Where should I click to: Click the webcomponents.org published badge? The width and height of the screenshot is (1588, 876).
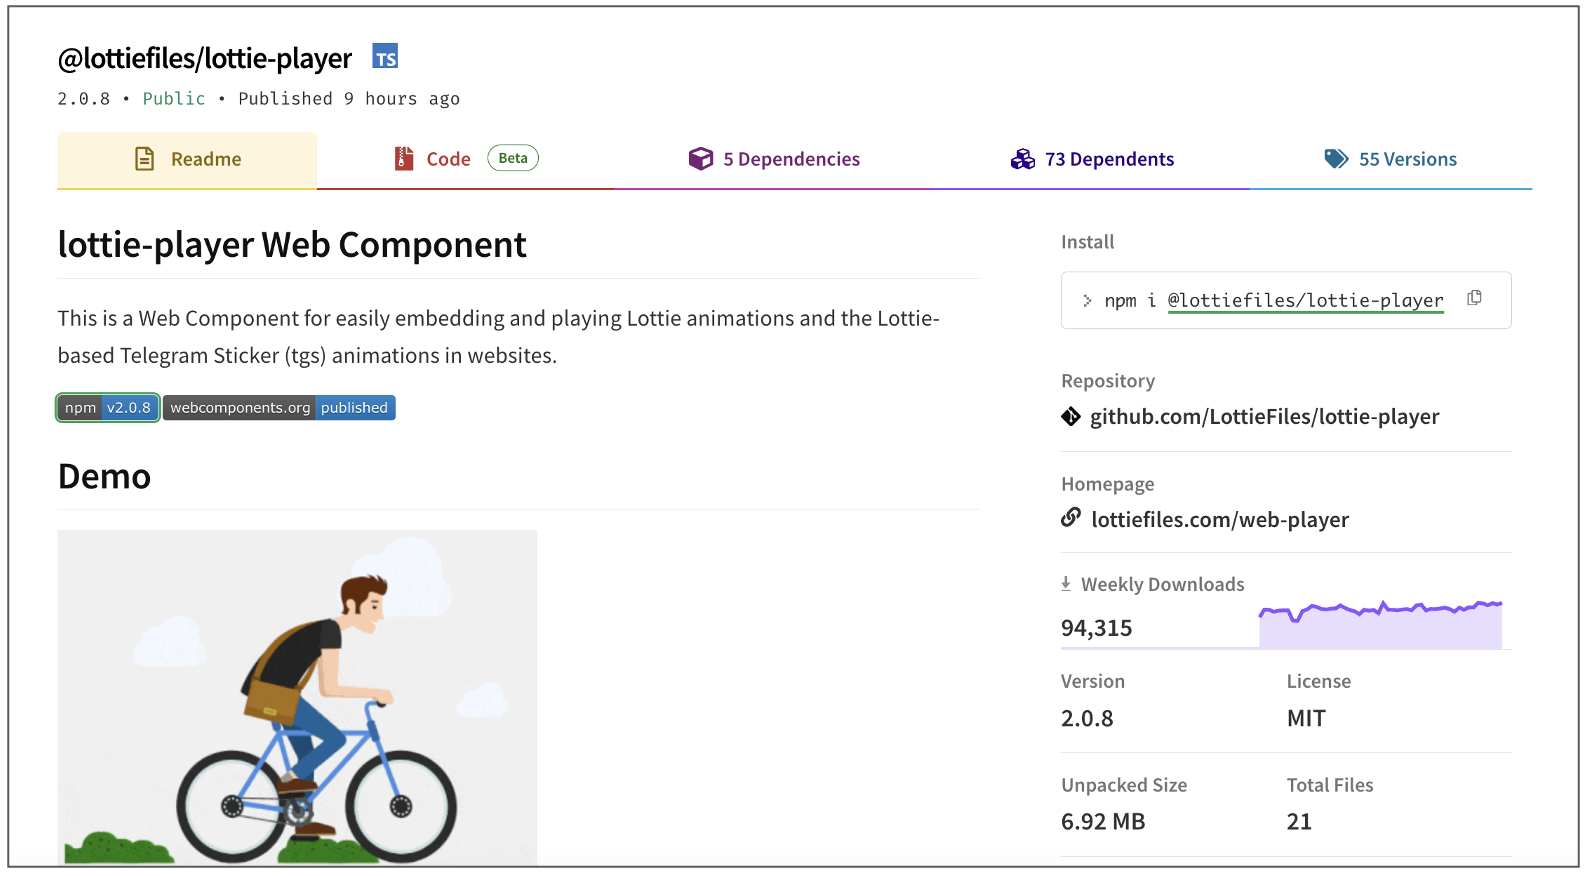pyautogui.click(x=279, y=408)
